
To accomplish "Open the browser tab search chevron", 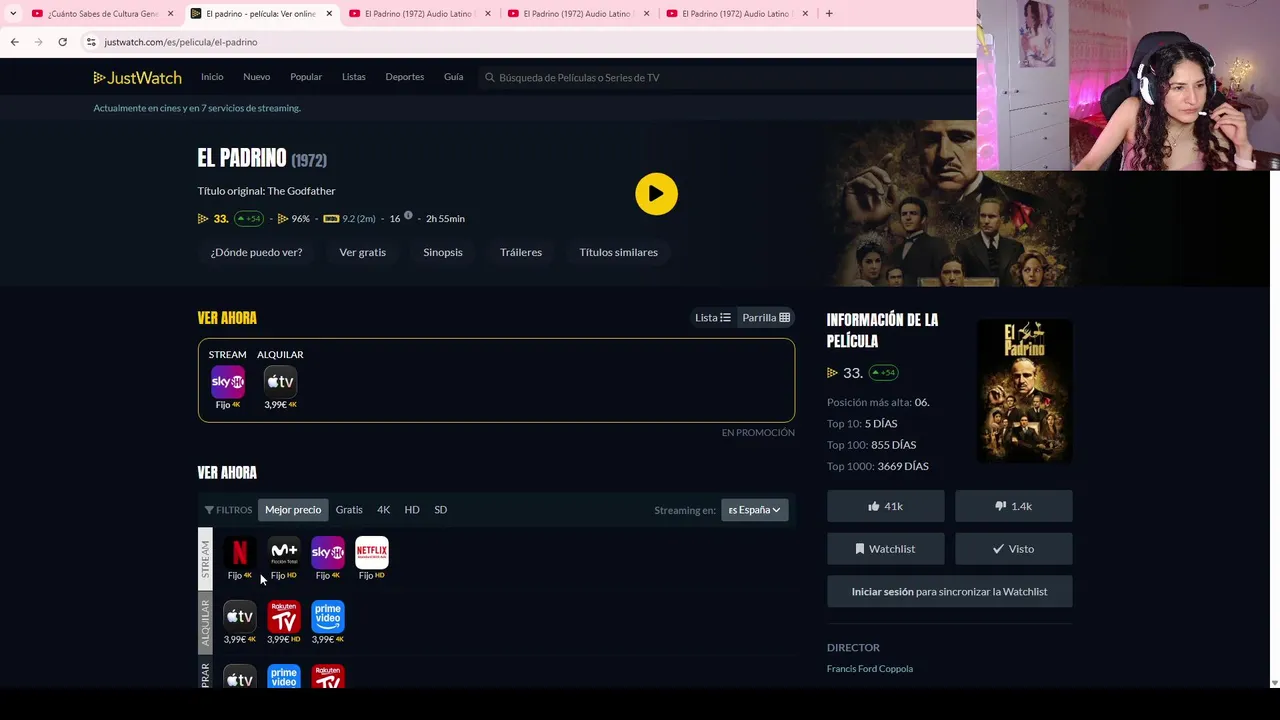I will 13,14.
